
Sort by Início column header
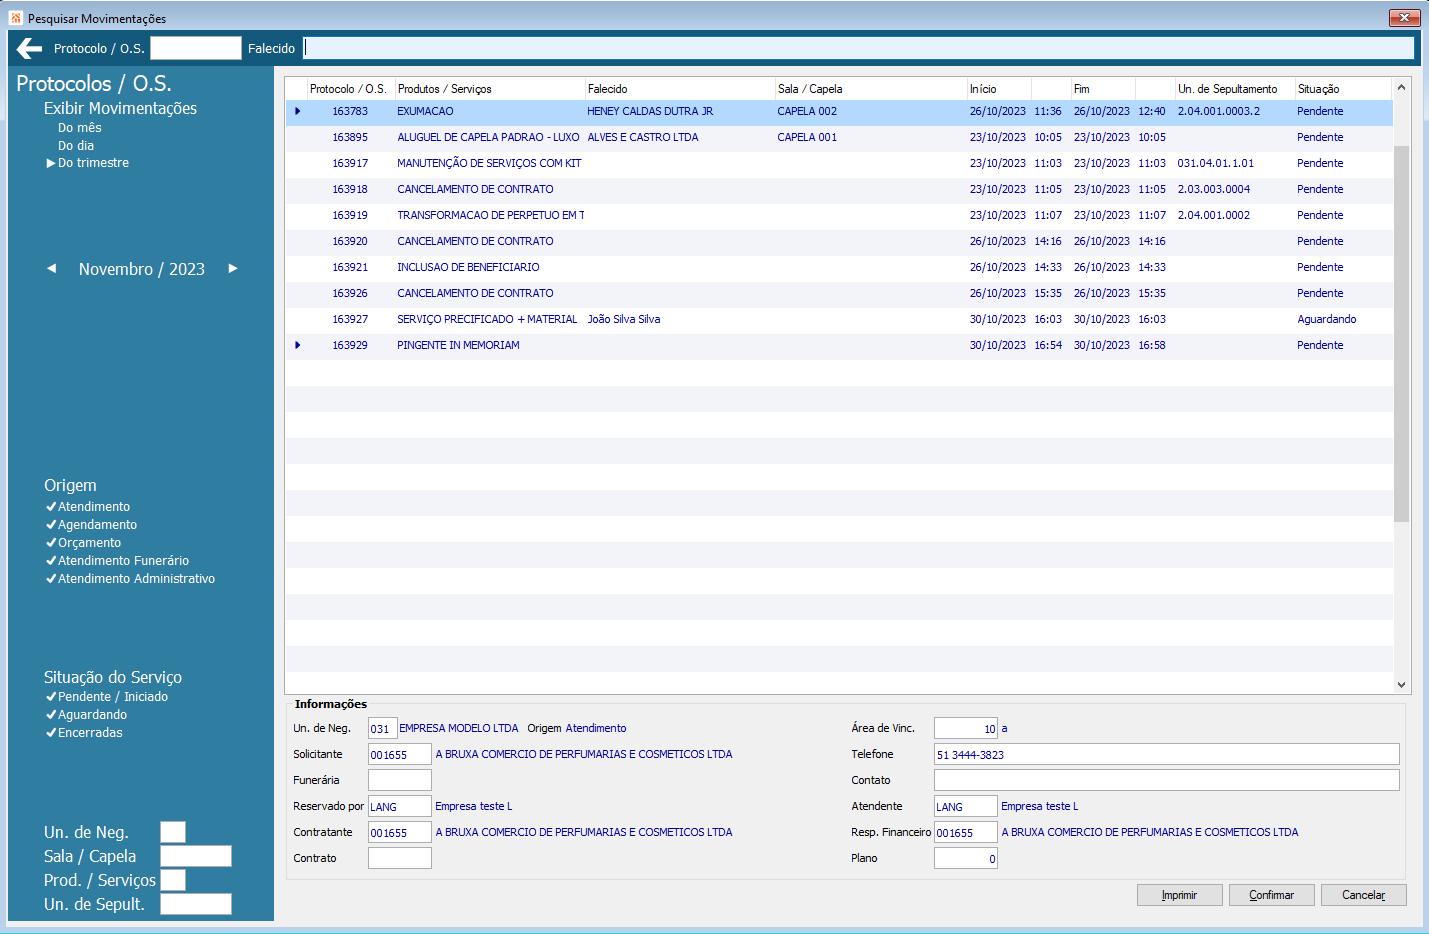[x=999, y=89]
